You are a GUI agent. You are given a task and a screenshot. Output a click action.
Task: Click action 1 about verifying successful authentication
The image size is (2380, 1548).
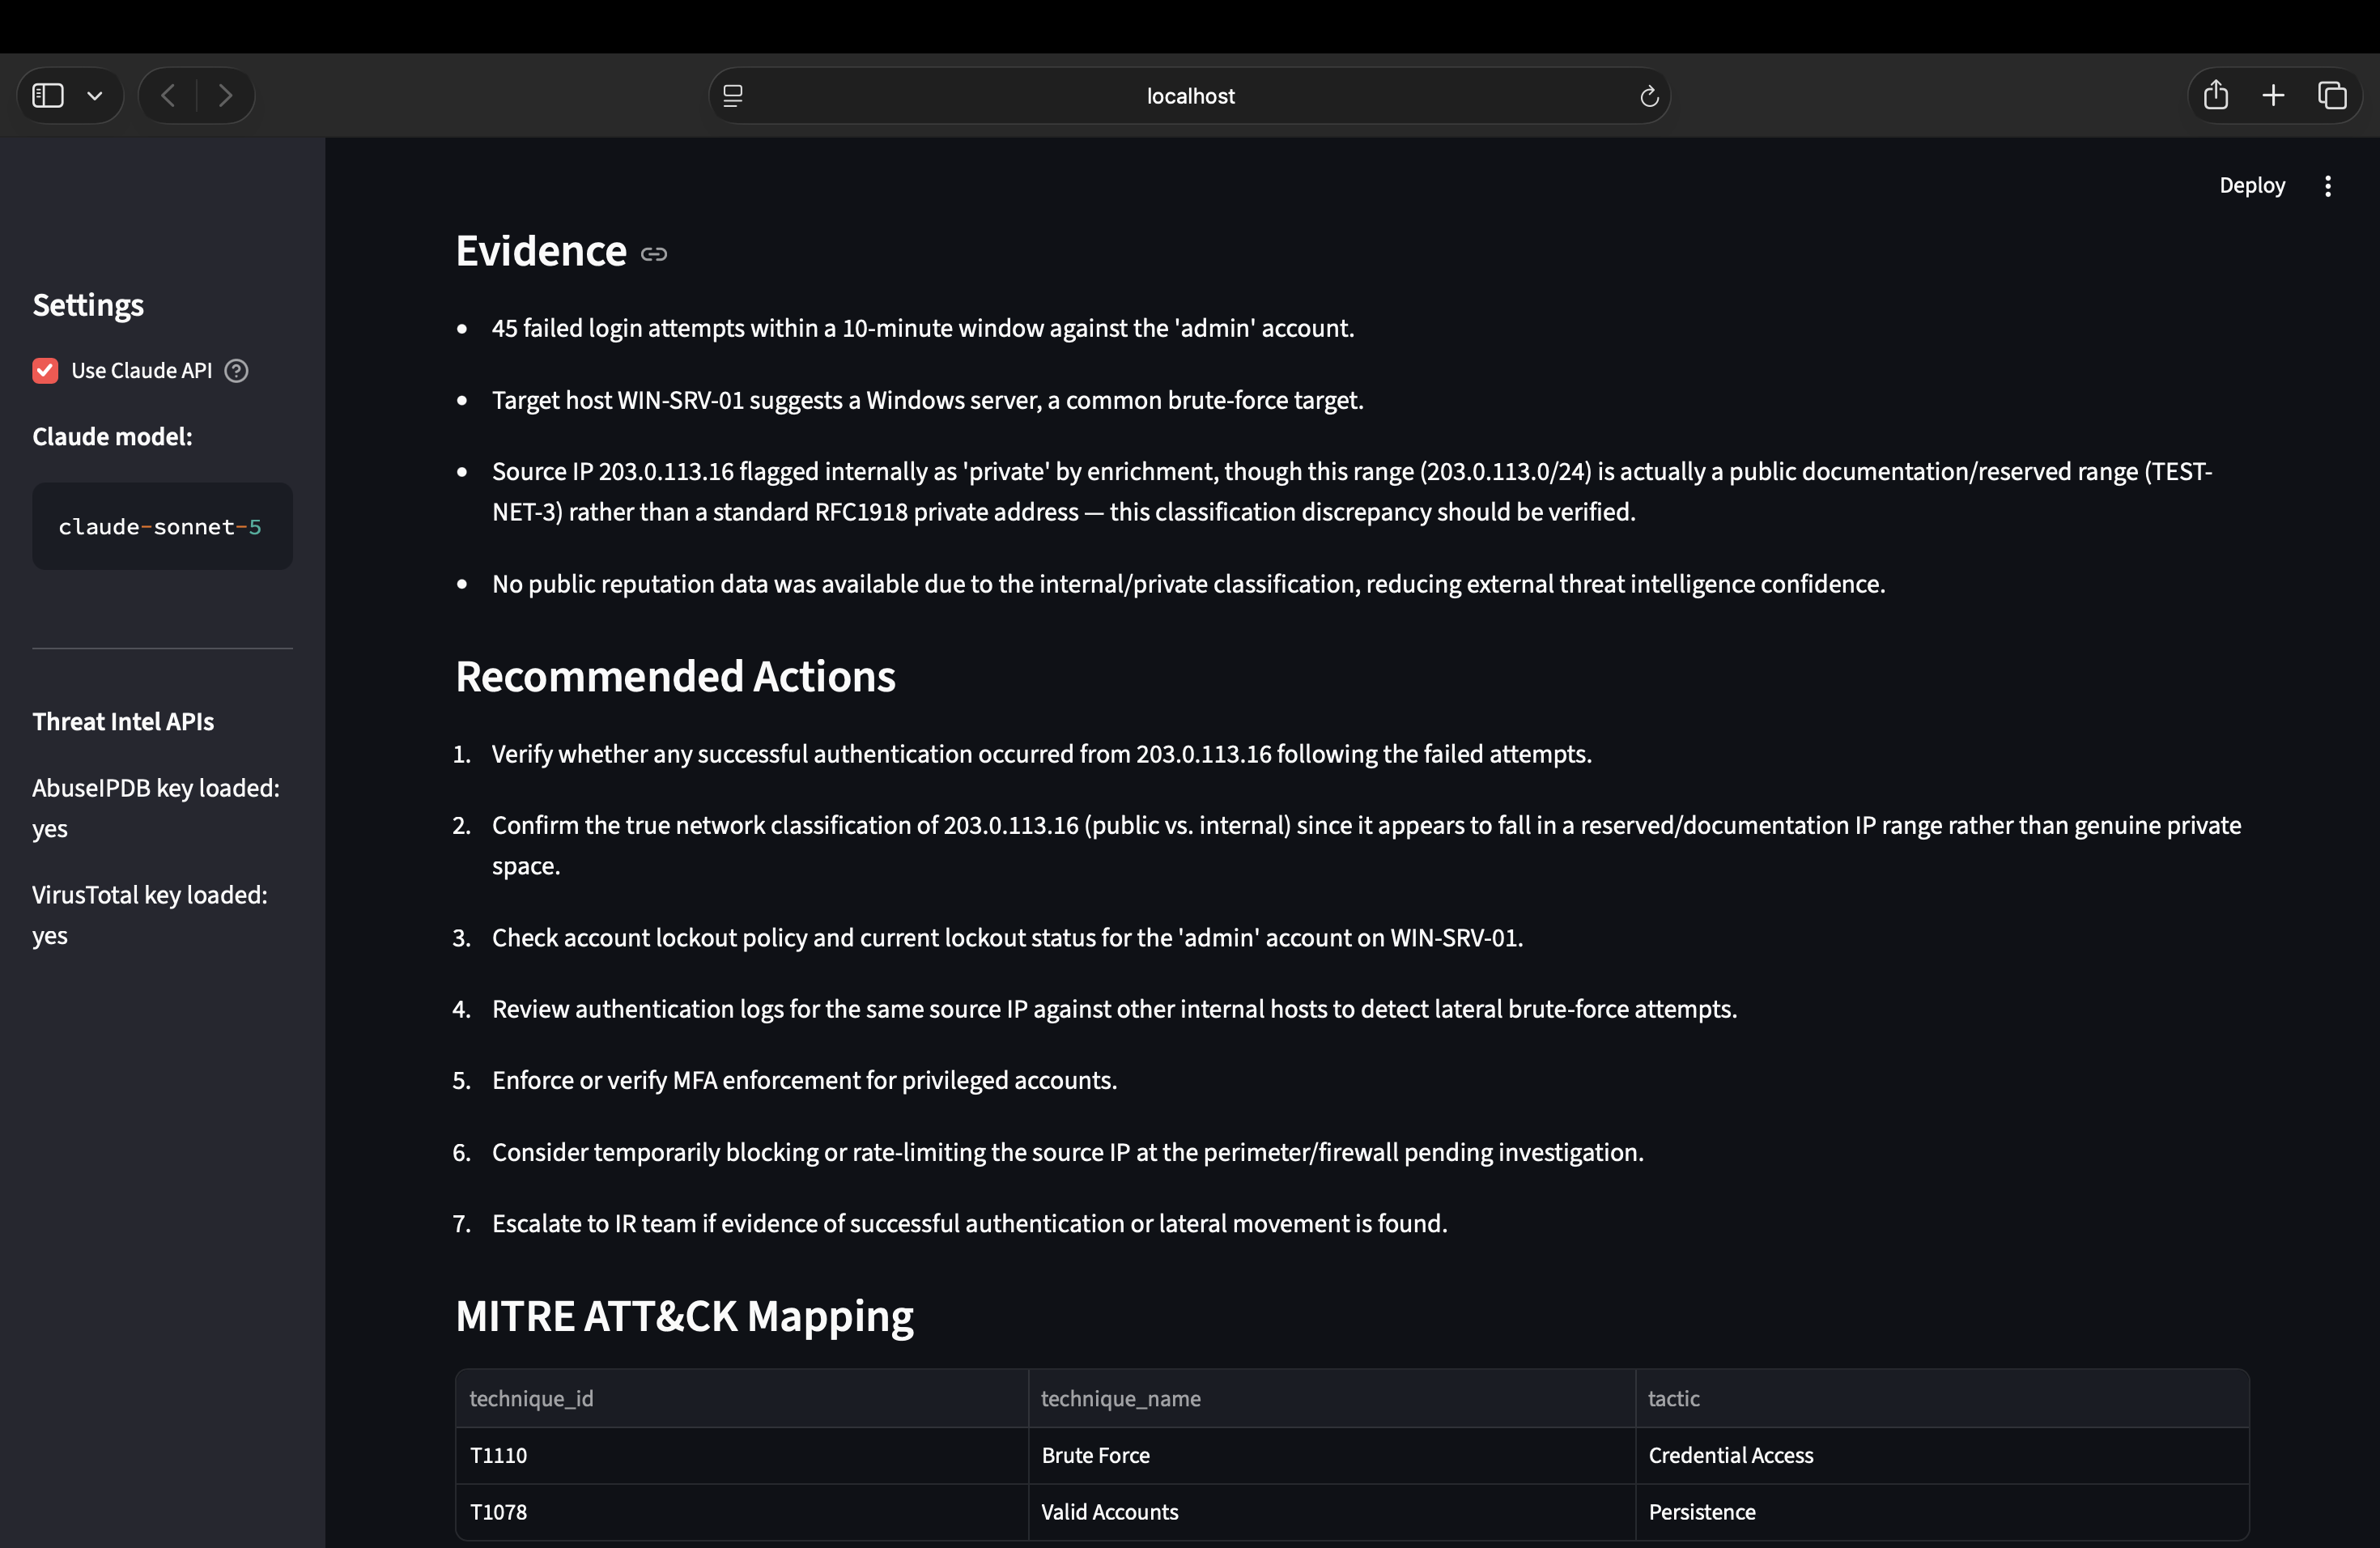[1041, 754]
